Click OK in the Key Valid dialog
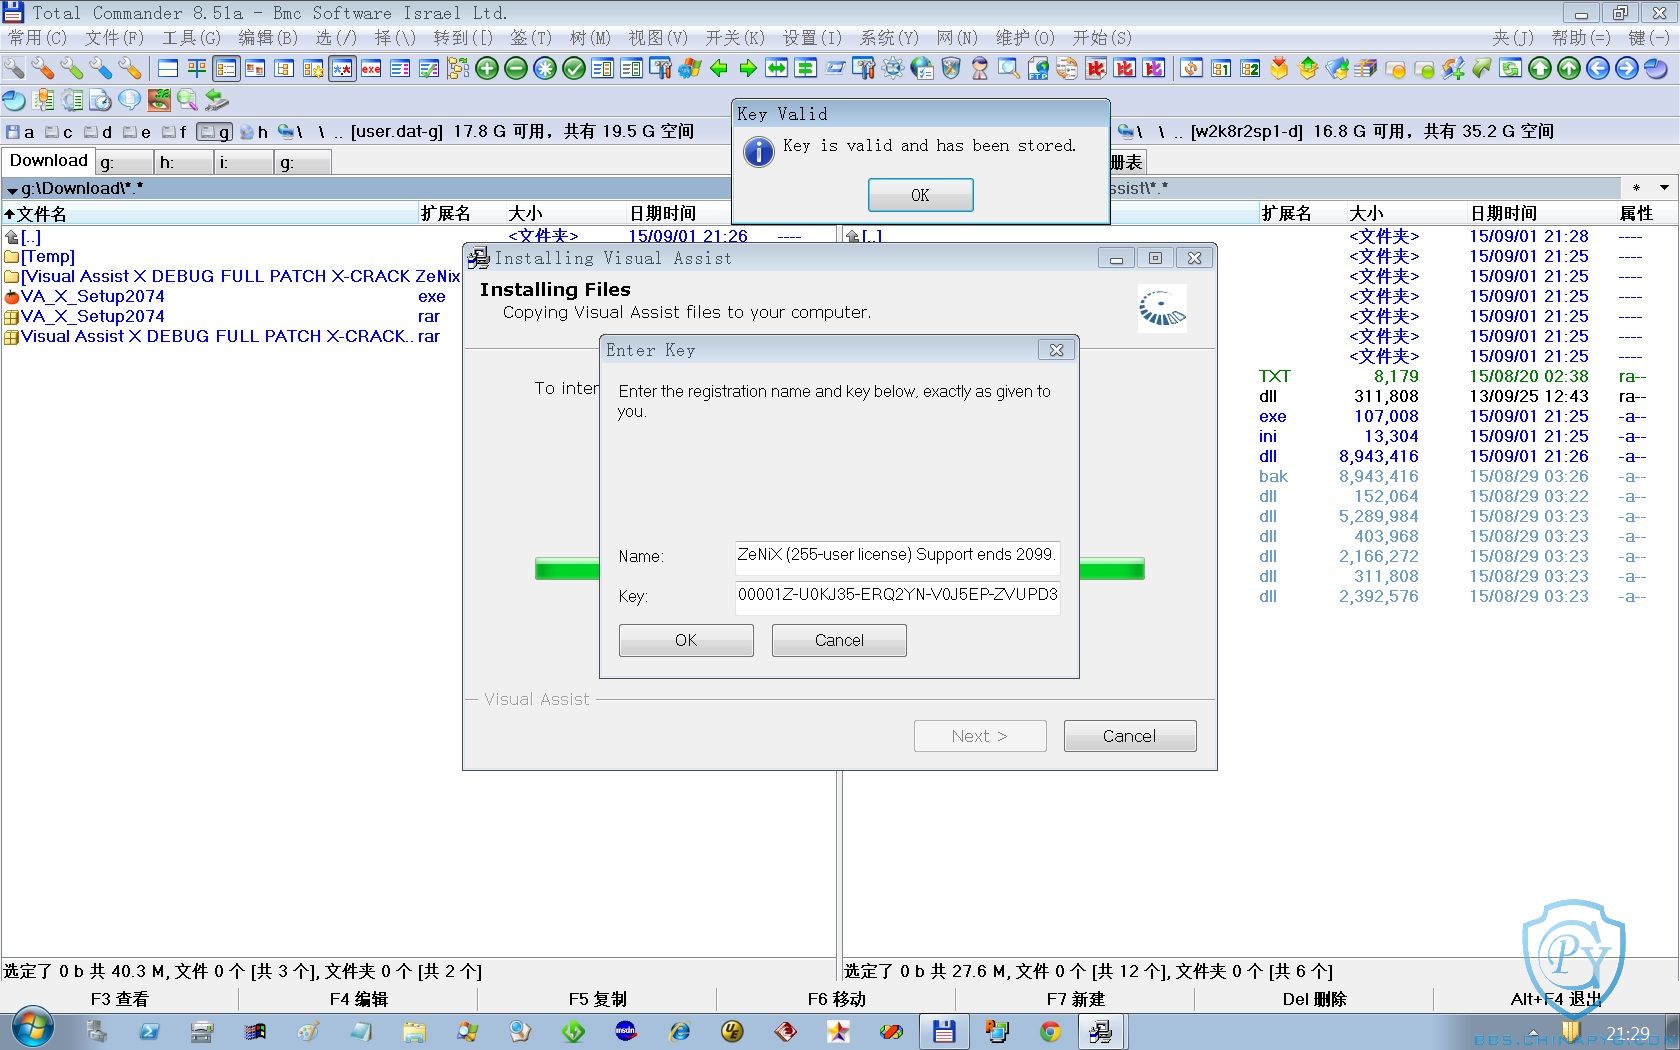 [x=920, y=195]
